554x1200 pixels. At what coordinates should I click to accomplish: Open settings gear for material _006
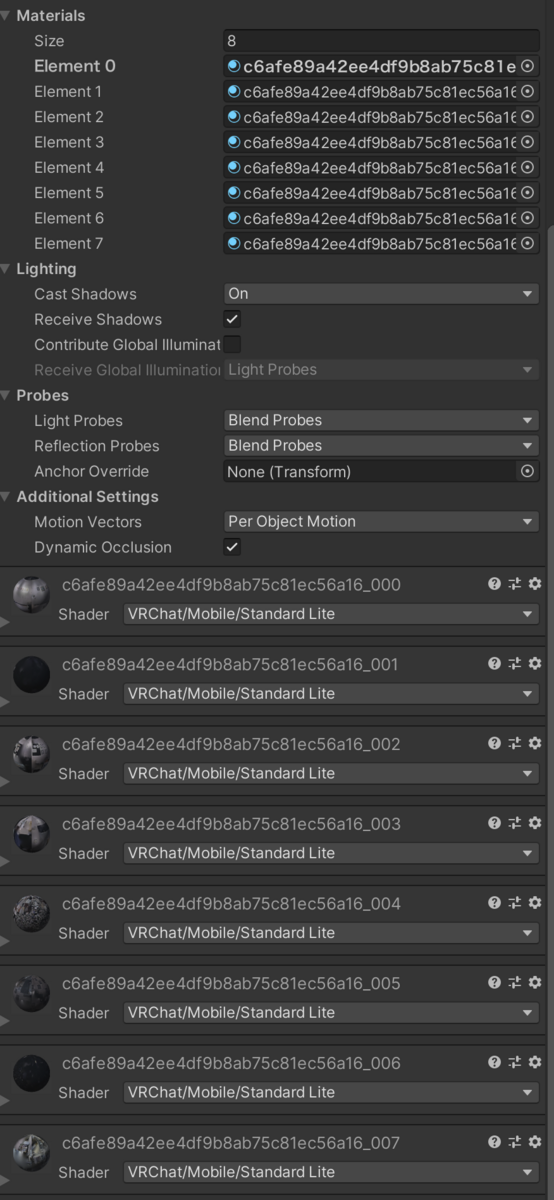tap(535, 1063)
